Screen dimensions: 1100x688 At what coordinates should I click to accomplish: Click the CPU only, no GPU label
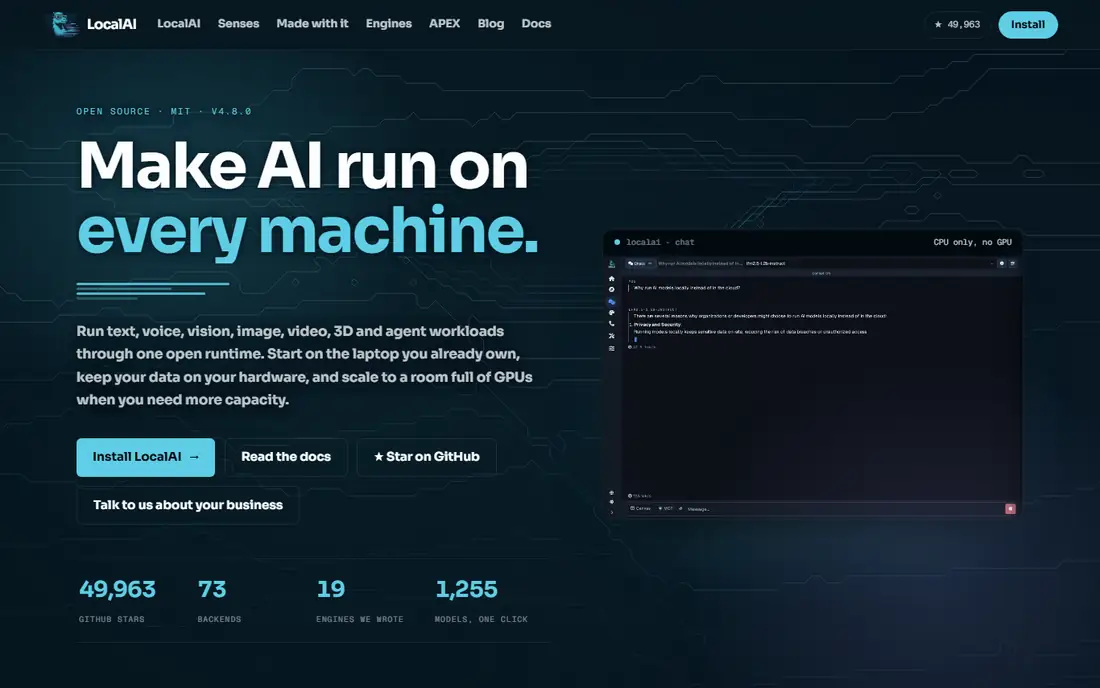(x=972, y=243)
